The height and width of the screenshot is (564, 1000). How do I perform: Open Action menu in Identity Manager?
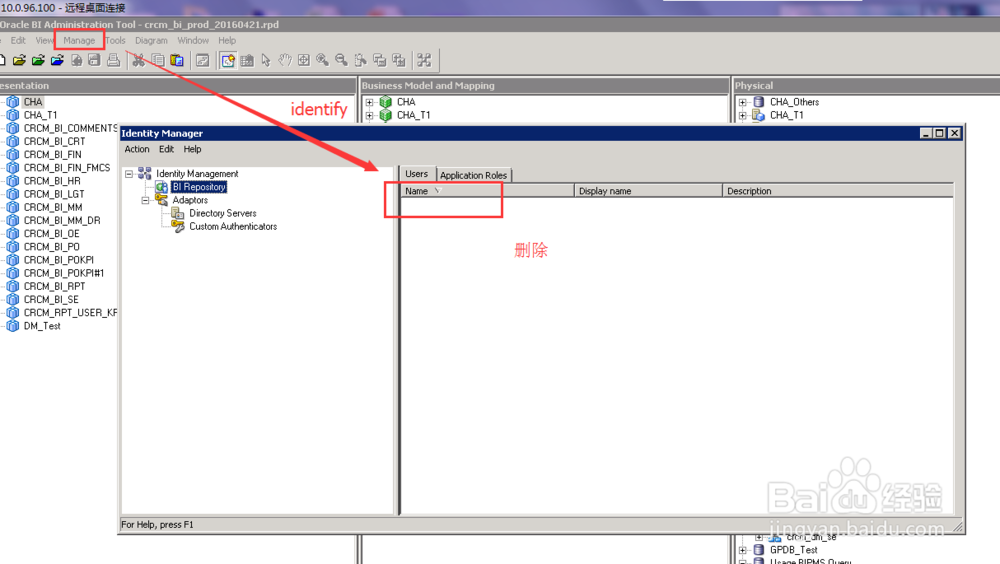[x=136, y=149]
